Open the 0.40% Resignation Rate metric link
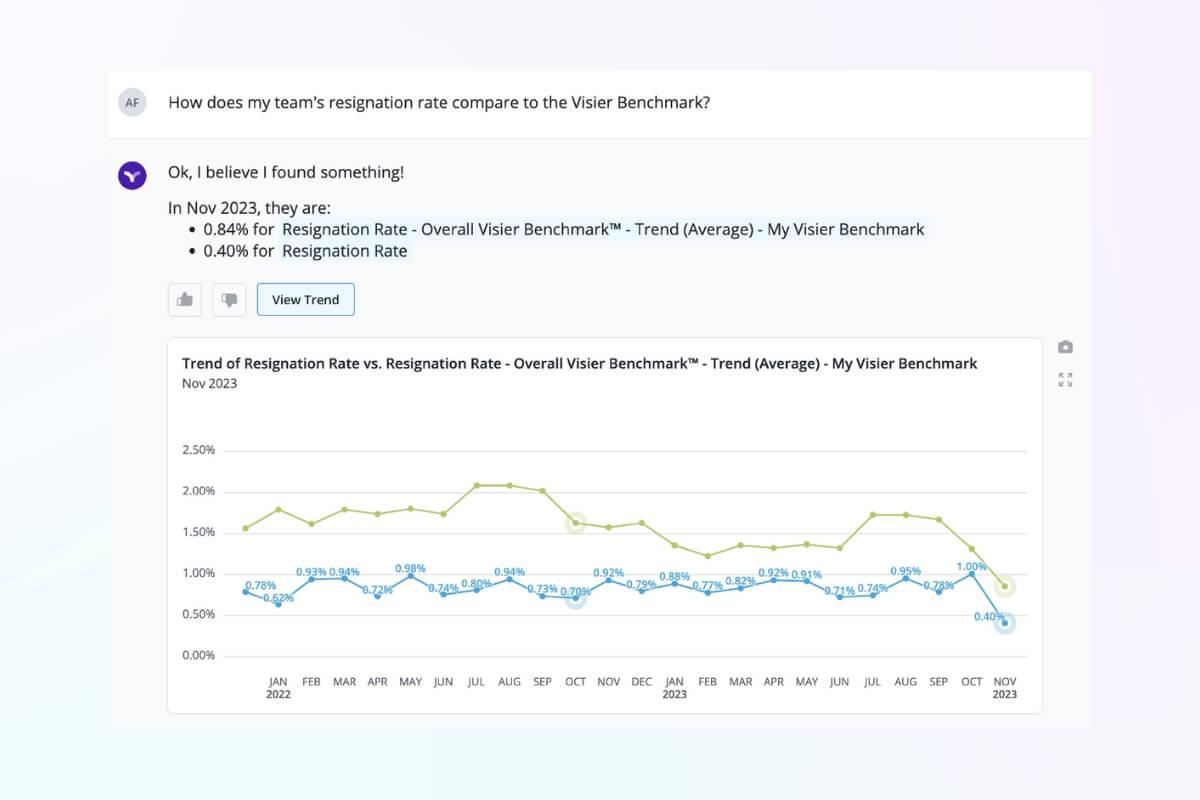The height and width of the screenshot is (800, 1200). (x=345, y=251)
